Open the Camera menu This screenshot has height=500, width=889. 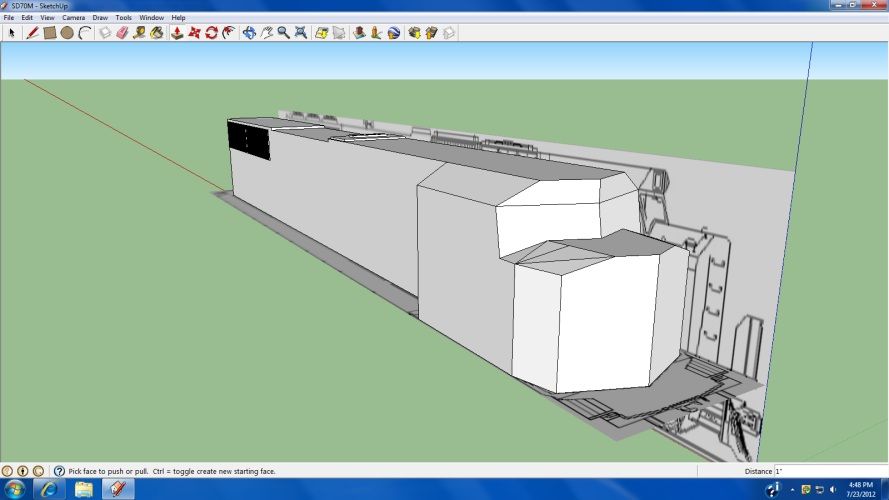coord(73,18)
